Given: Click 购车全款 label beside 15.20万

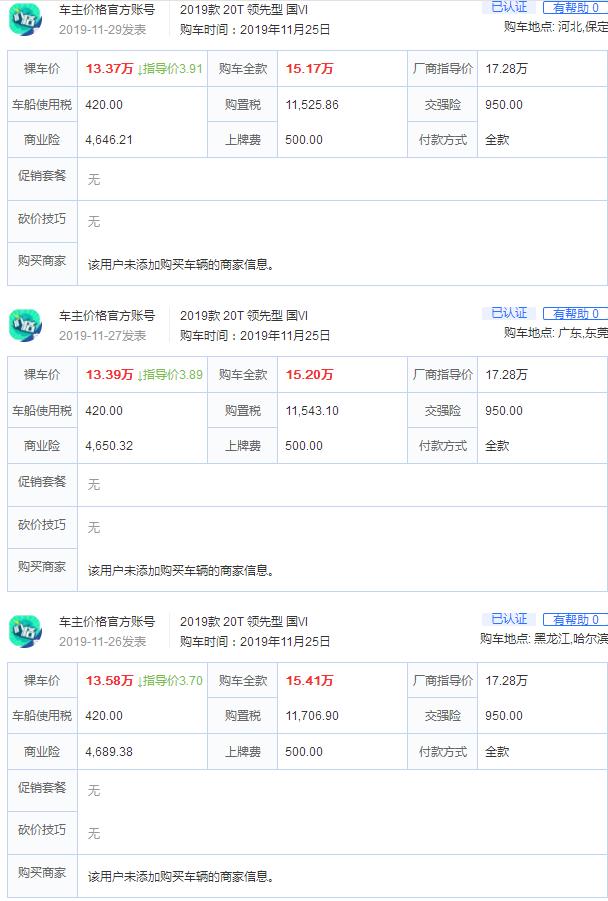Looking at the screenshot, I should (243, 375).
